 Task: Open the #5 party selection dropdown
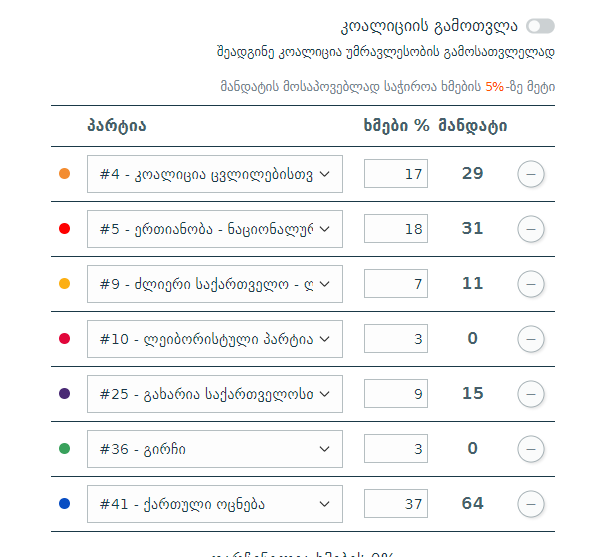(215, 229)
